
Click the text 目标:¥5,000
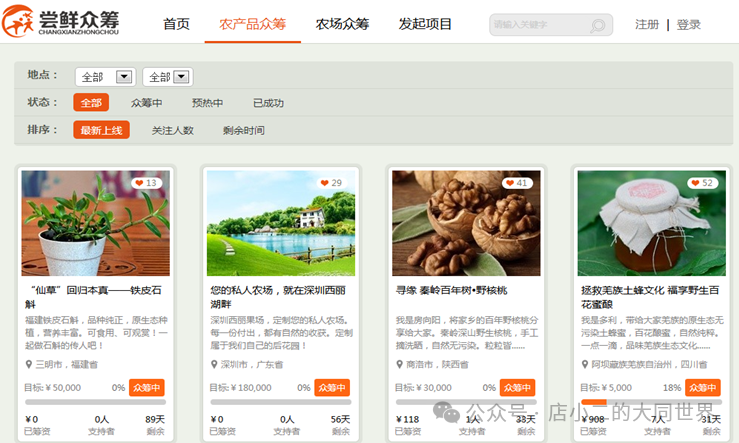pos(606,388)
